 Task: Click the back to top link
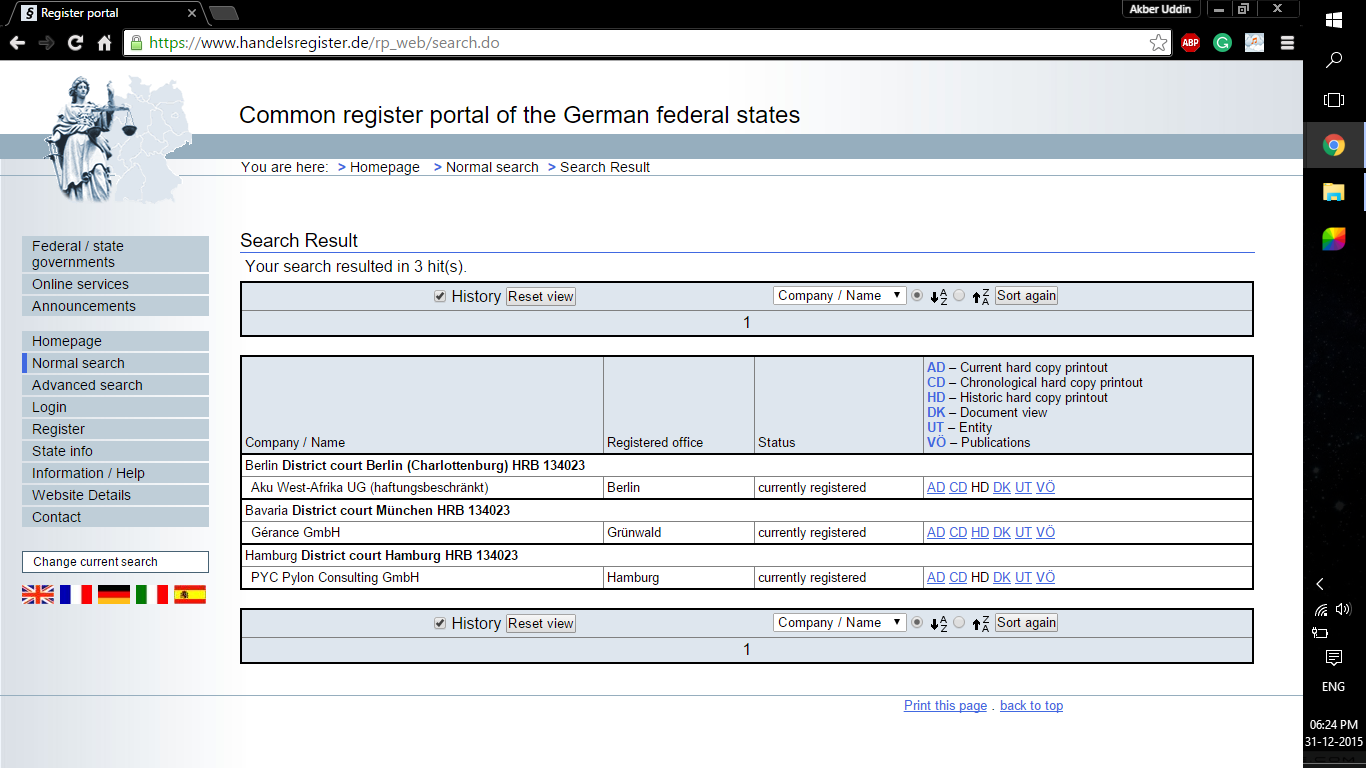coord(1031,706)
